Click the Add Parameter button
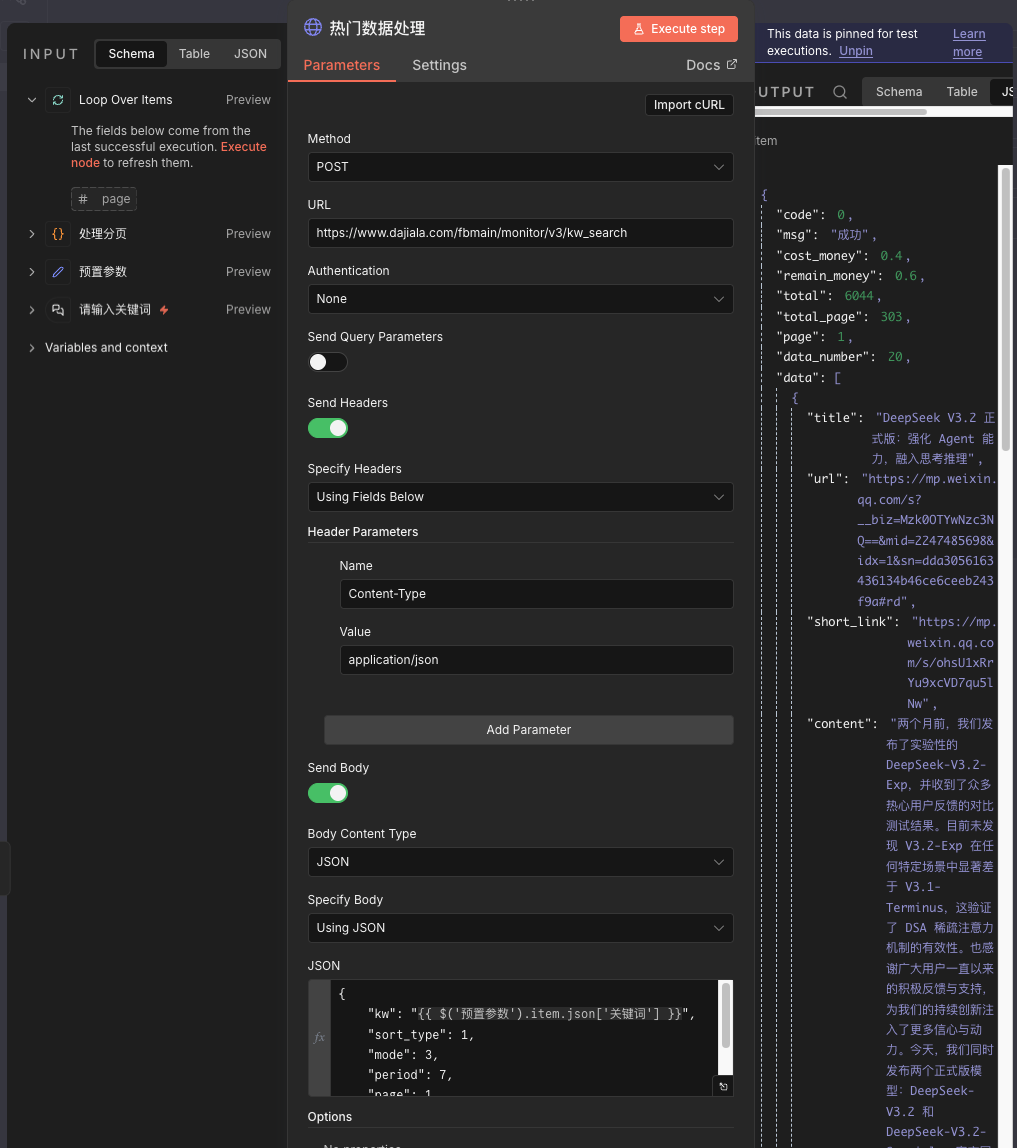This screenshot has height=1148, width=1017. (529, 730)
